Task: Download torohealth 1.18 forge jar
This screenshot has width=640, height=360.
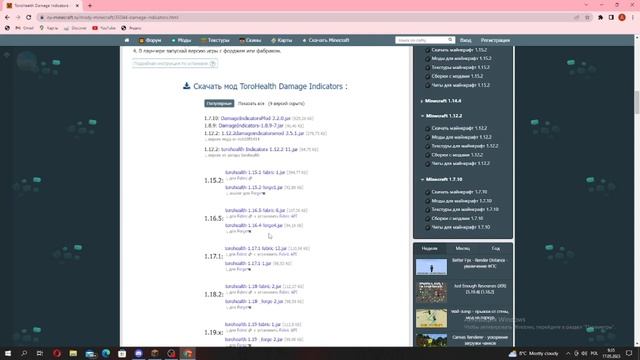Action: (x=254, y=301)
